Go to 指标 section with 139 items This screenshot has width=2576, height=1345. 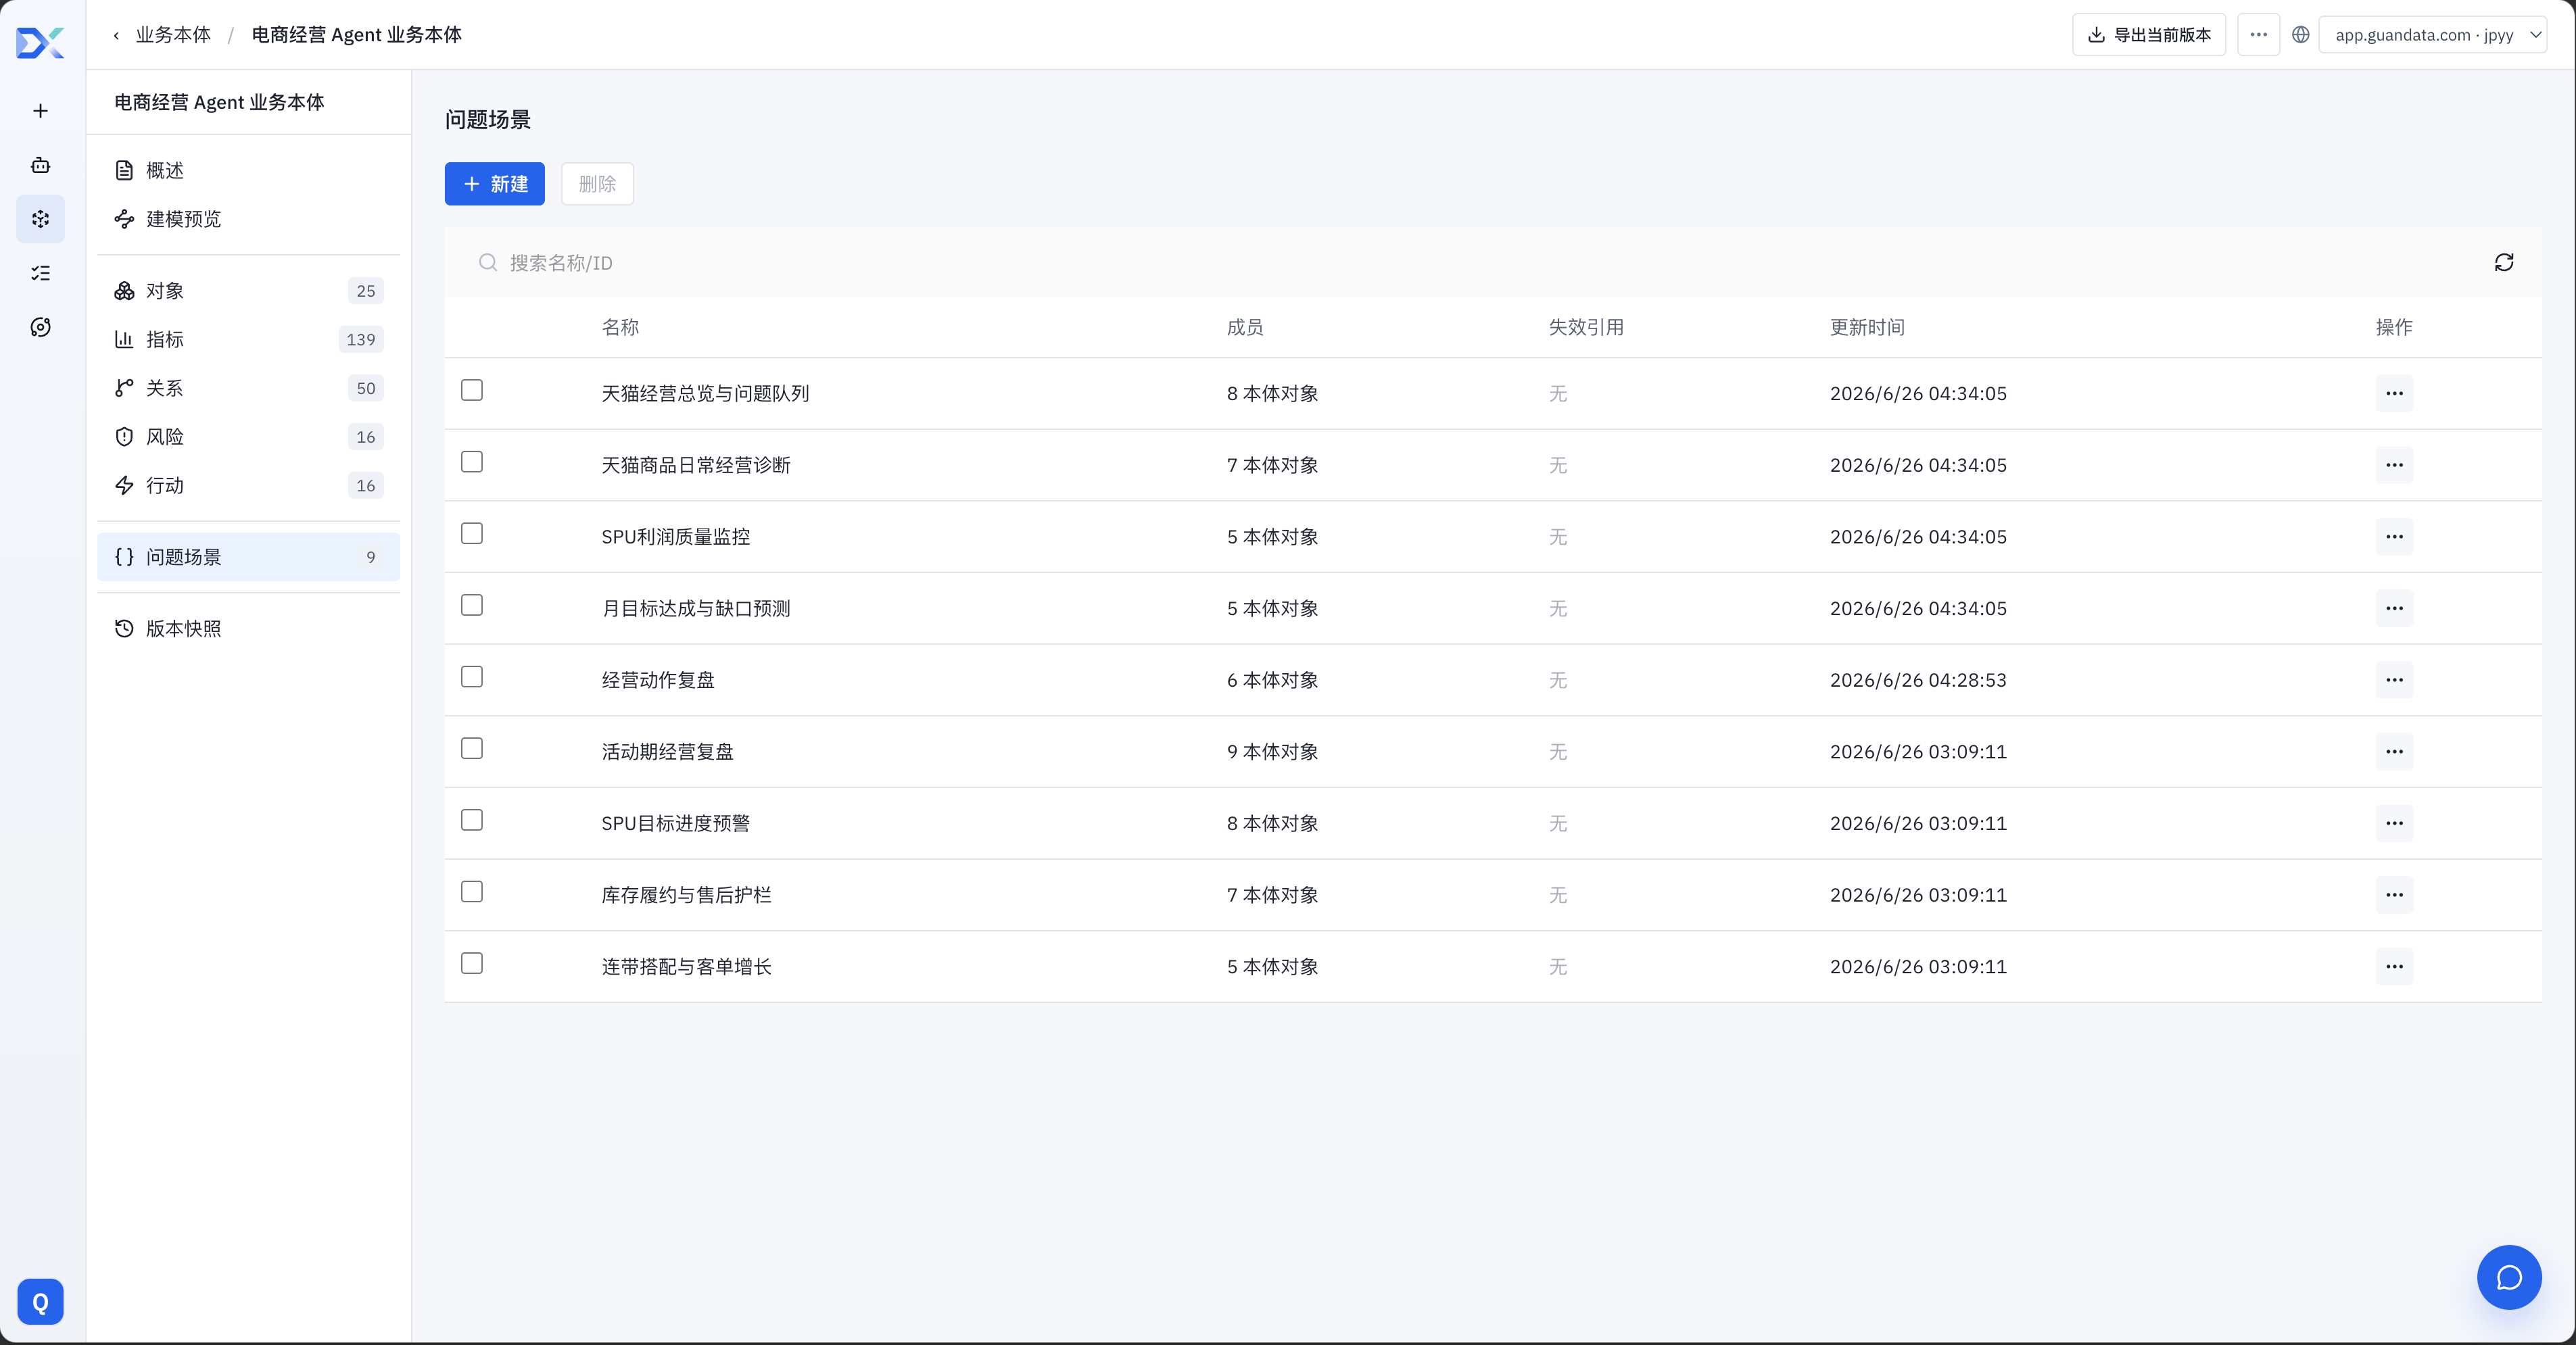pyautogui.click(x=248, y=340)
